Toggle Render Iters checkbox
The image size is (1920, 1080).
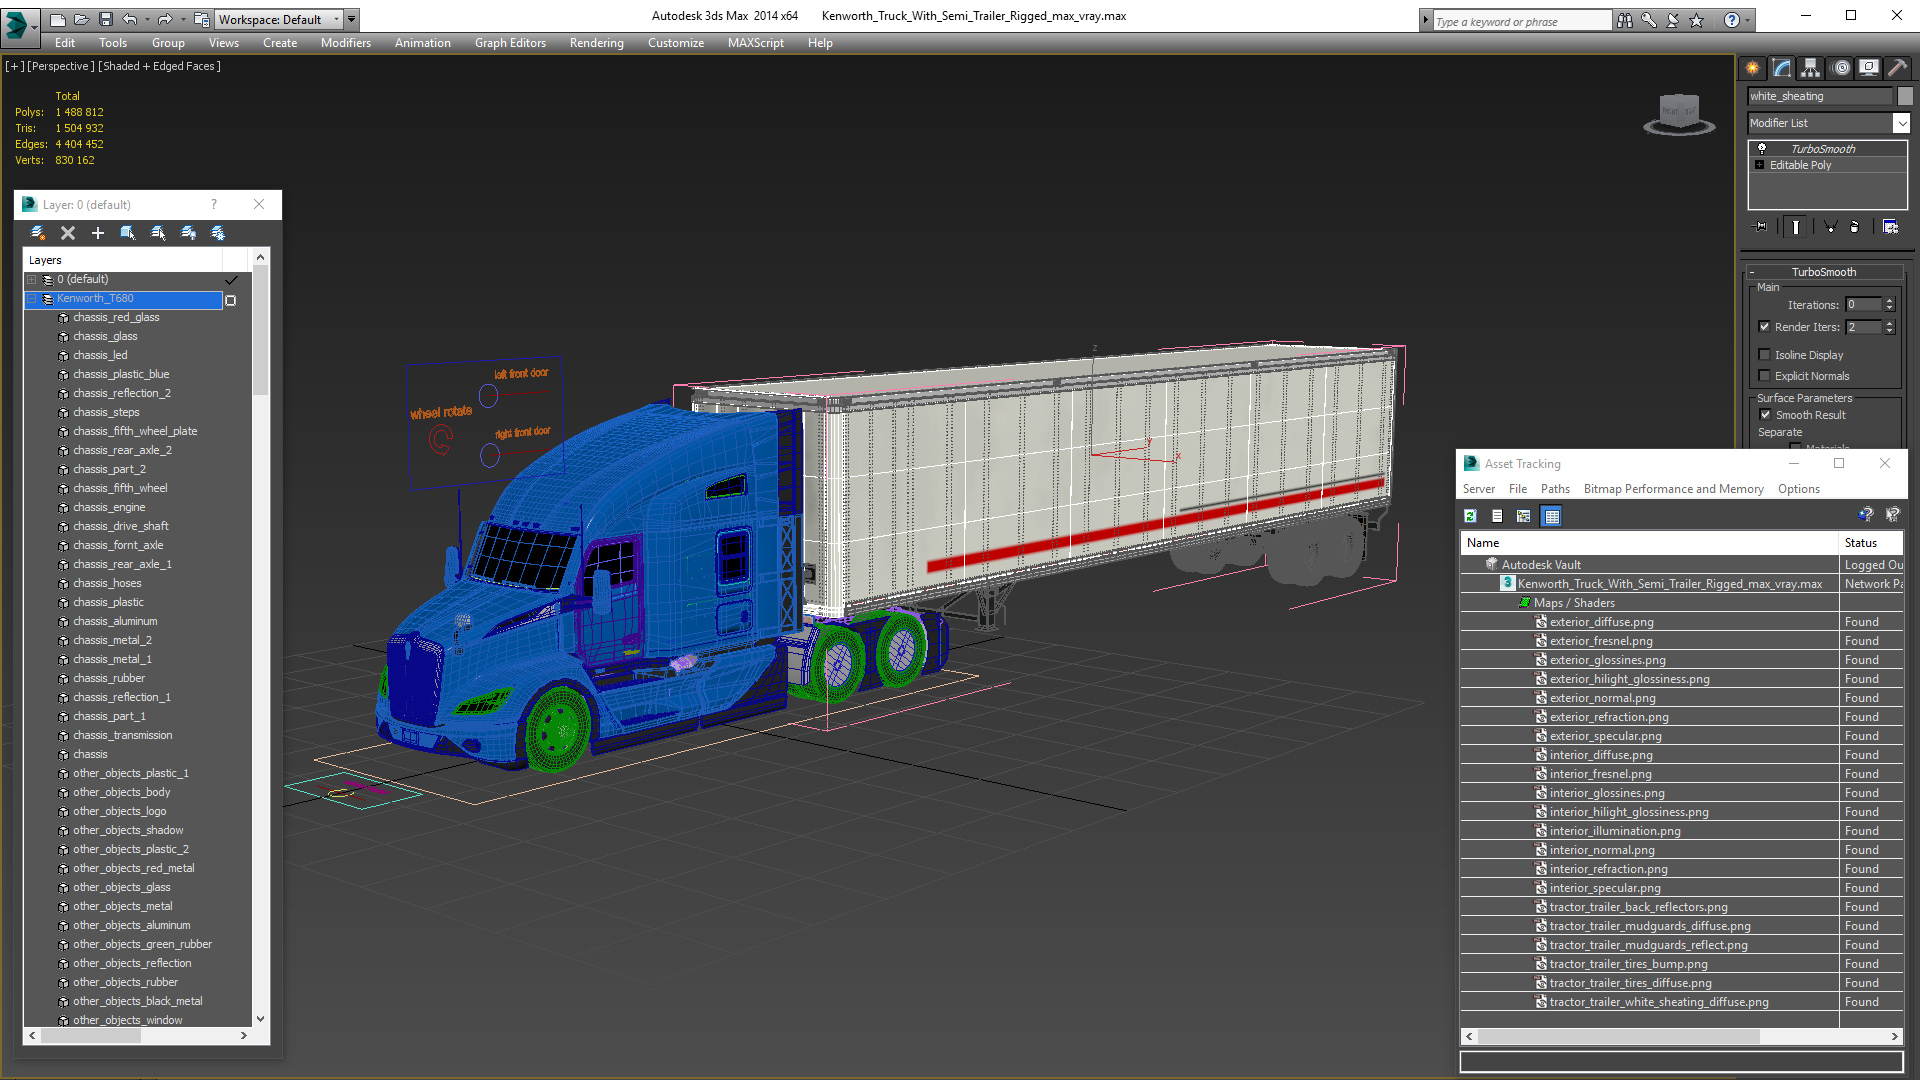1765,327
